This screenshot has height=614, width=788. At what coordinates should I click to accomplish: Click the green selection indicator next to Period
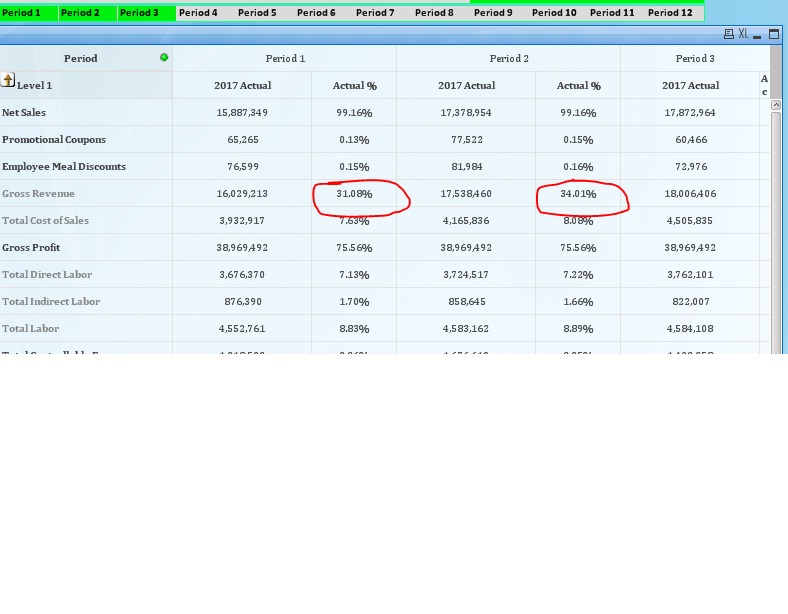pyautogui.click(x=164, y=57)
